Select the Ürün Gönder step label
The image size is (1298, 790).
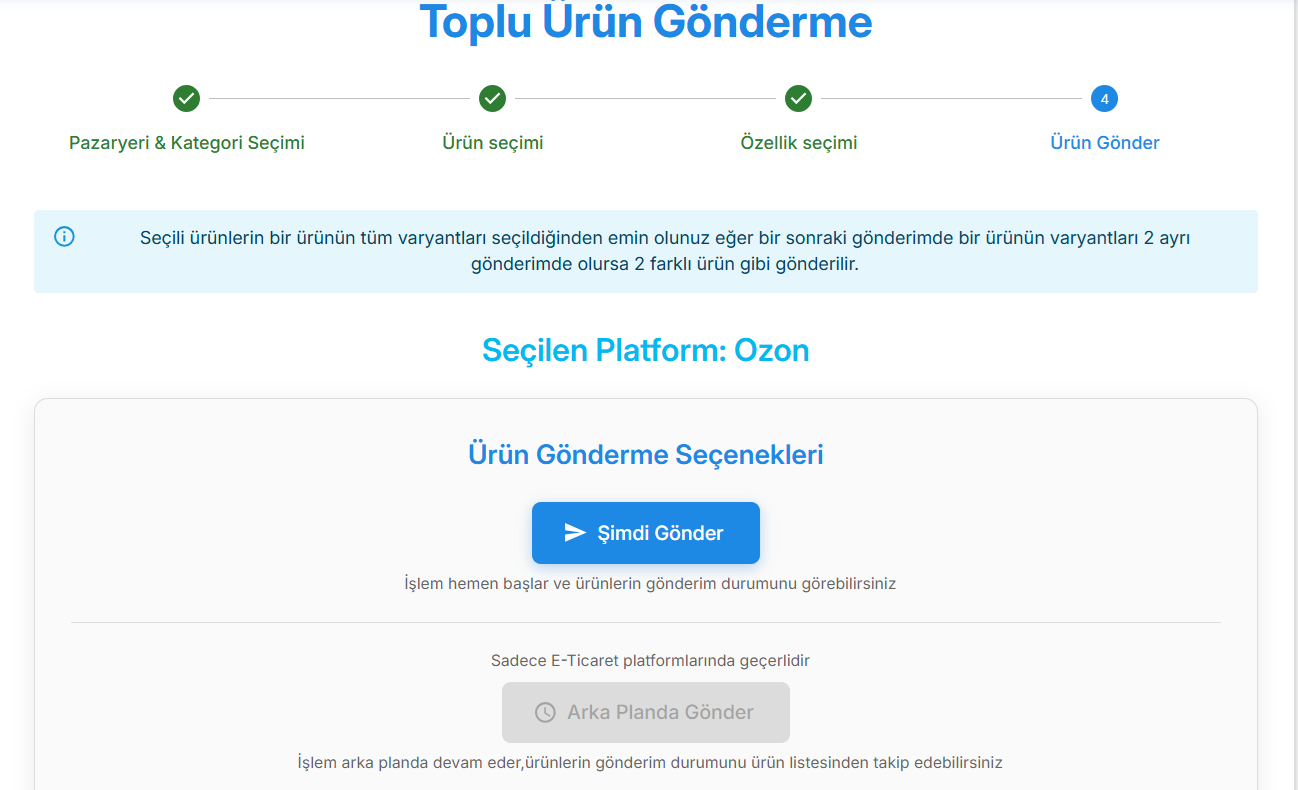coord(1104,142)
